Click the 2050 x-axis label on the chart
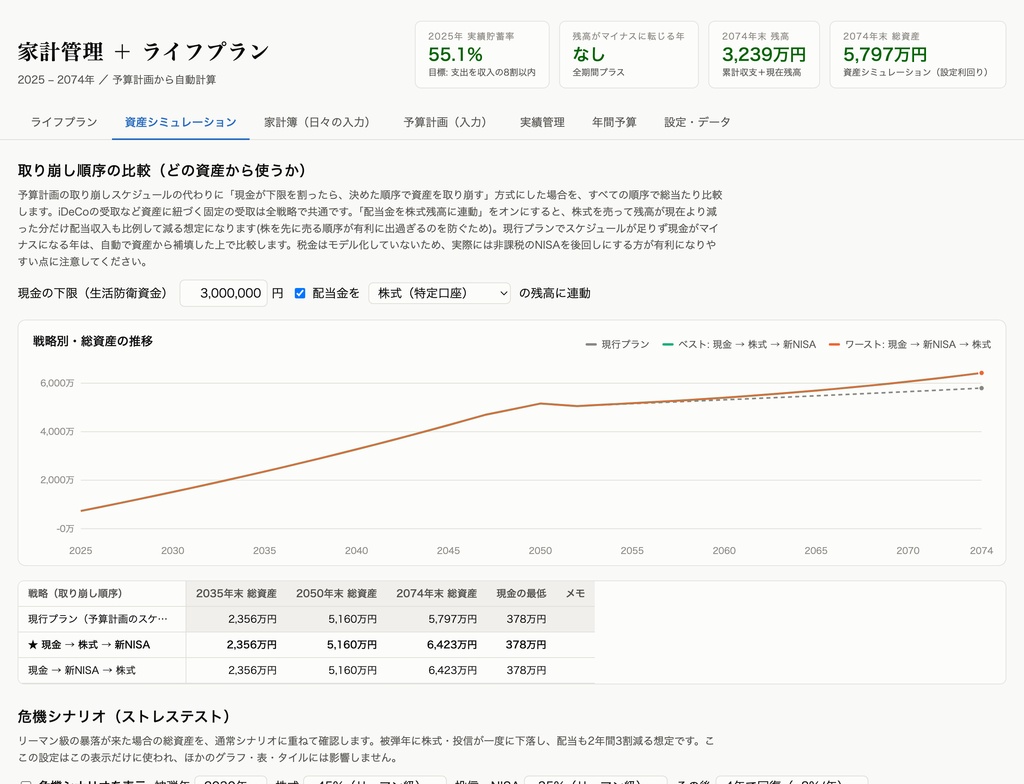This screenshot has width=1024, height=784. 540,551
